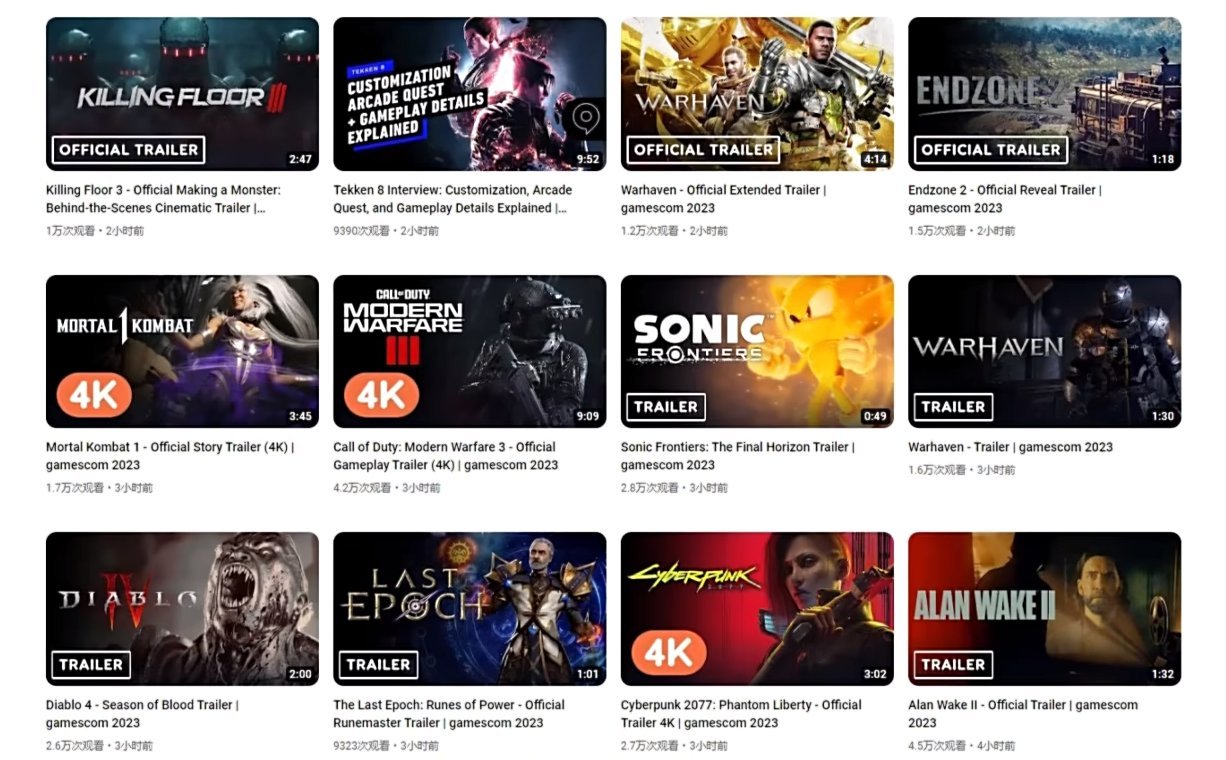The height and width of the screenshot is (760, 1226).
Task: Click the 'Alan Wake II - Official Trailer' title
Action: point(1023,713)
